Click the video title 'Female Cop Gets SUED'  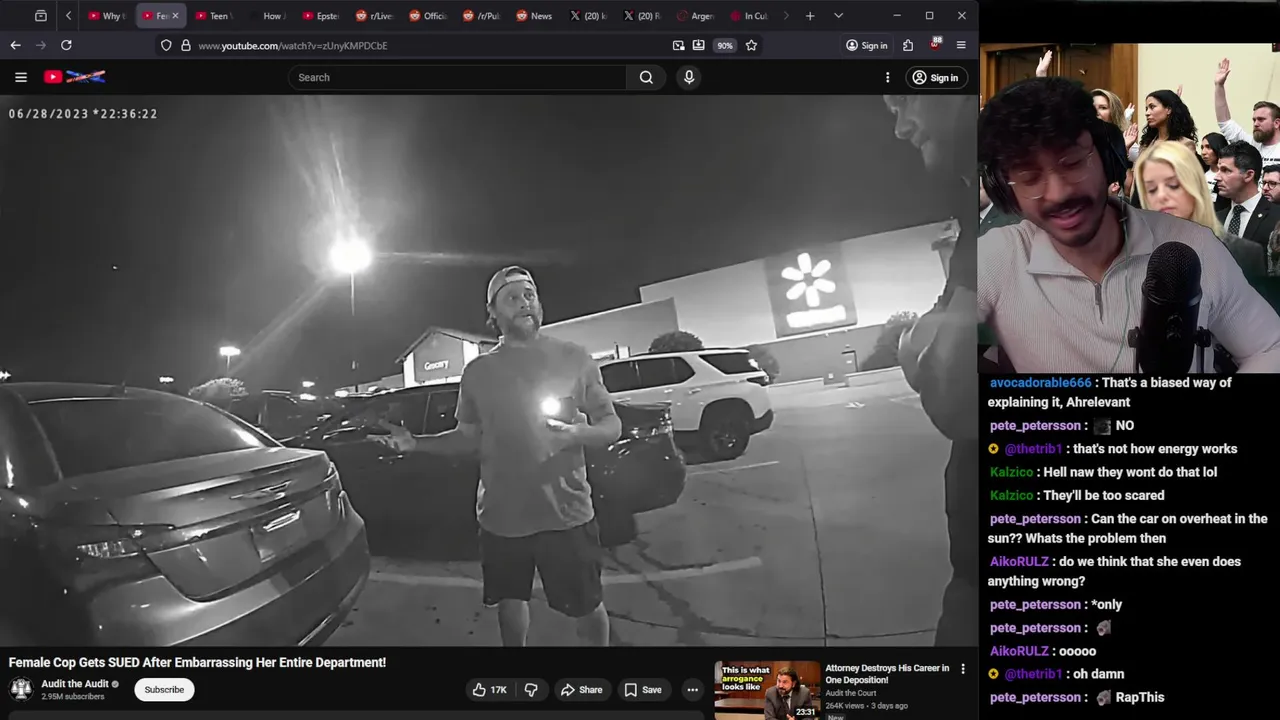[197, 662]
